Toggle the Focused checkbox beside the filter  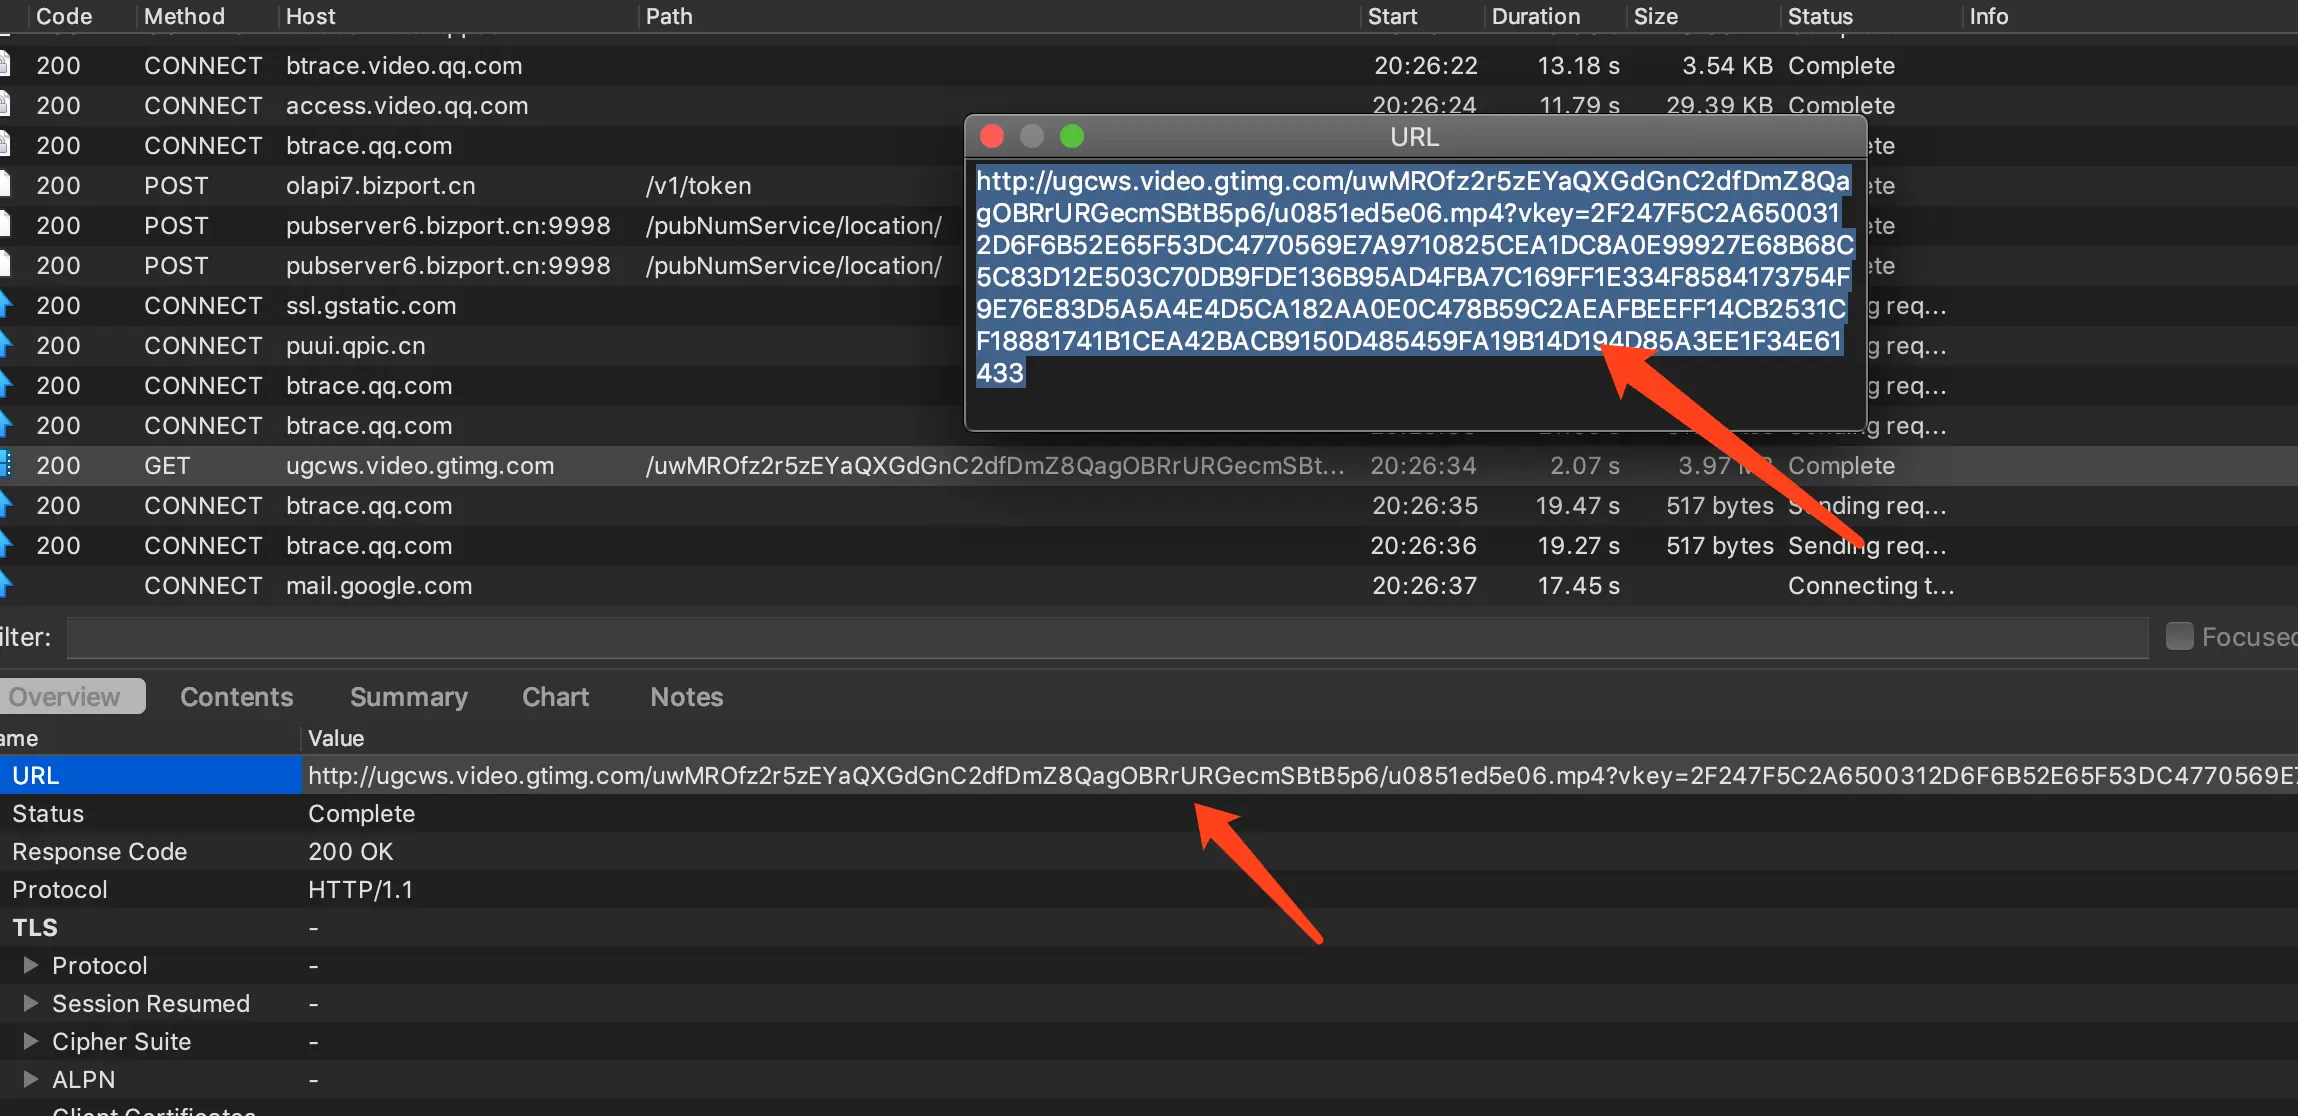[x=2179, y=636]
